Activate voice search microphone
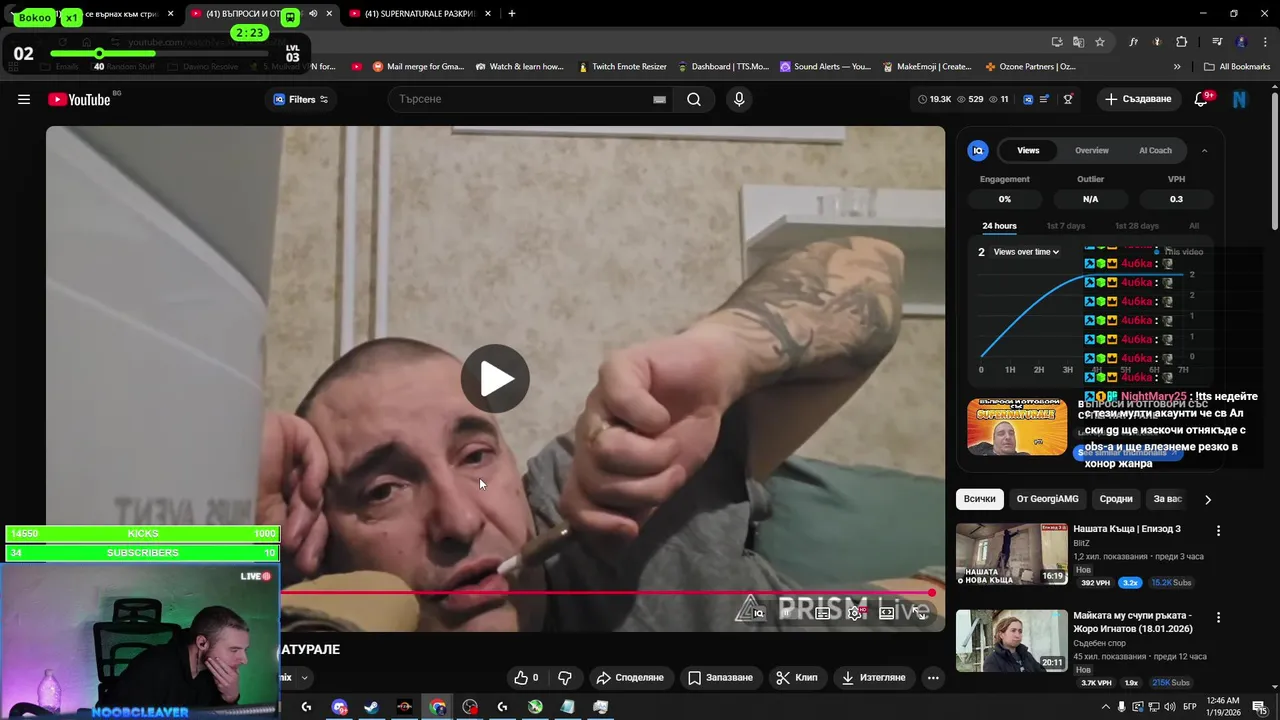Image resolution: width=1280 pixels, height=720 pixels. point(739,99)
